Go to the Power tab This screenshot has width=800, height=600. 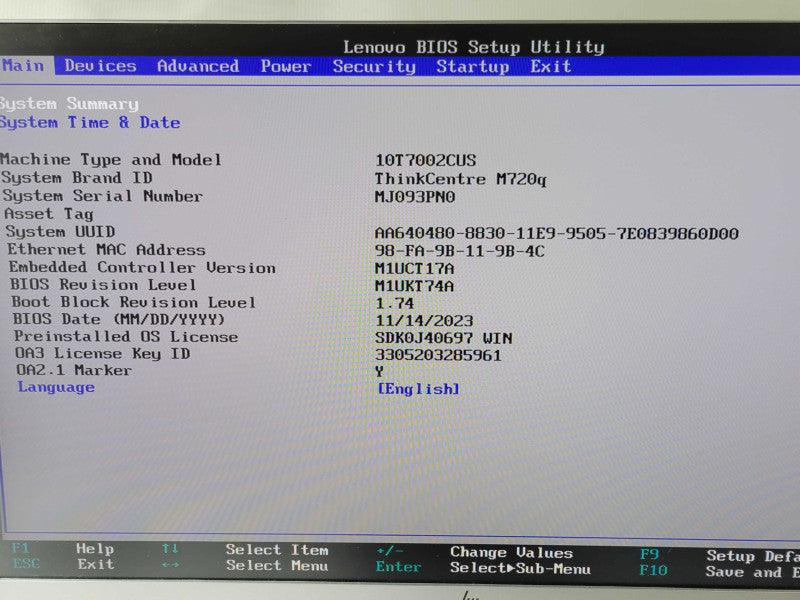pos(286,66)
